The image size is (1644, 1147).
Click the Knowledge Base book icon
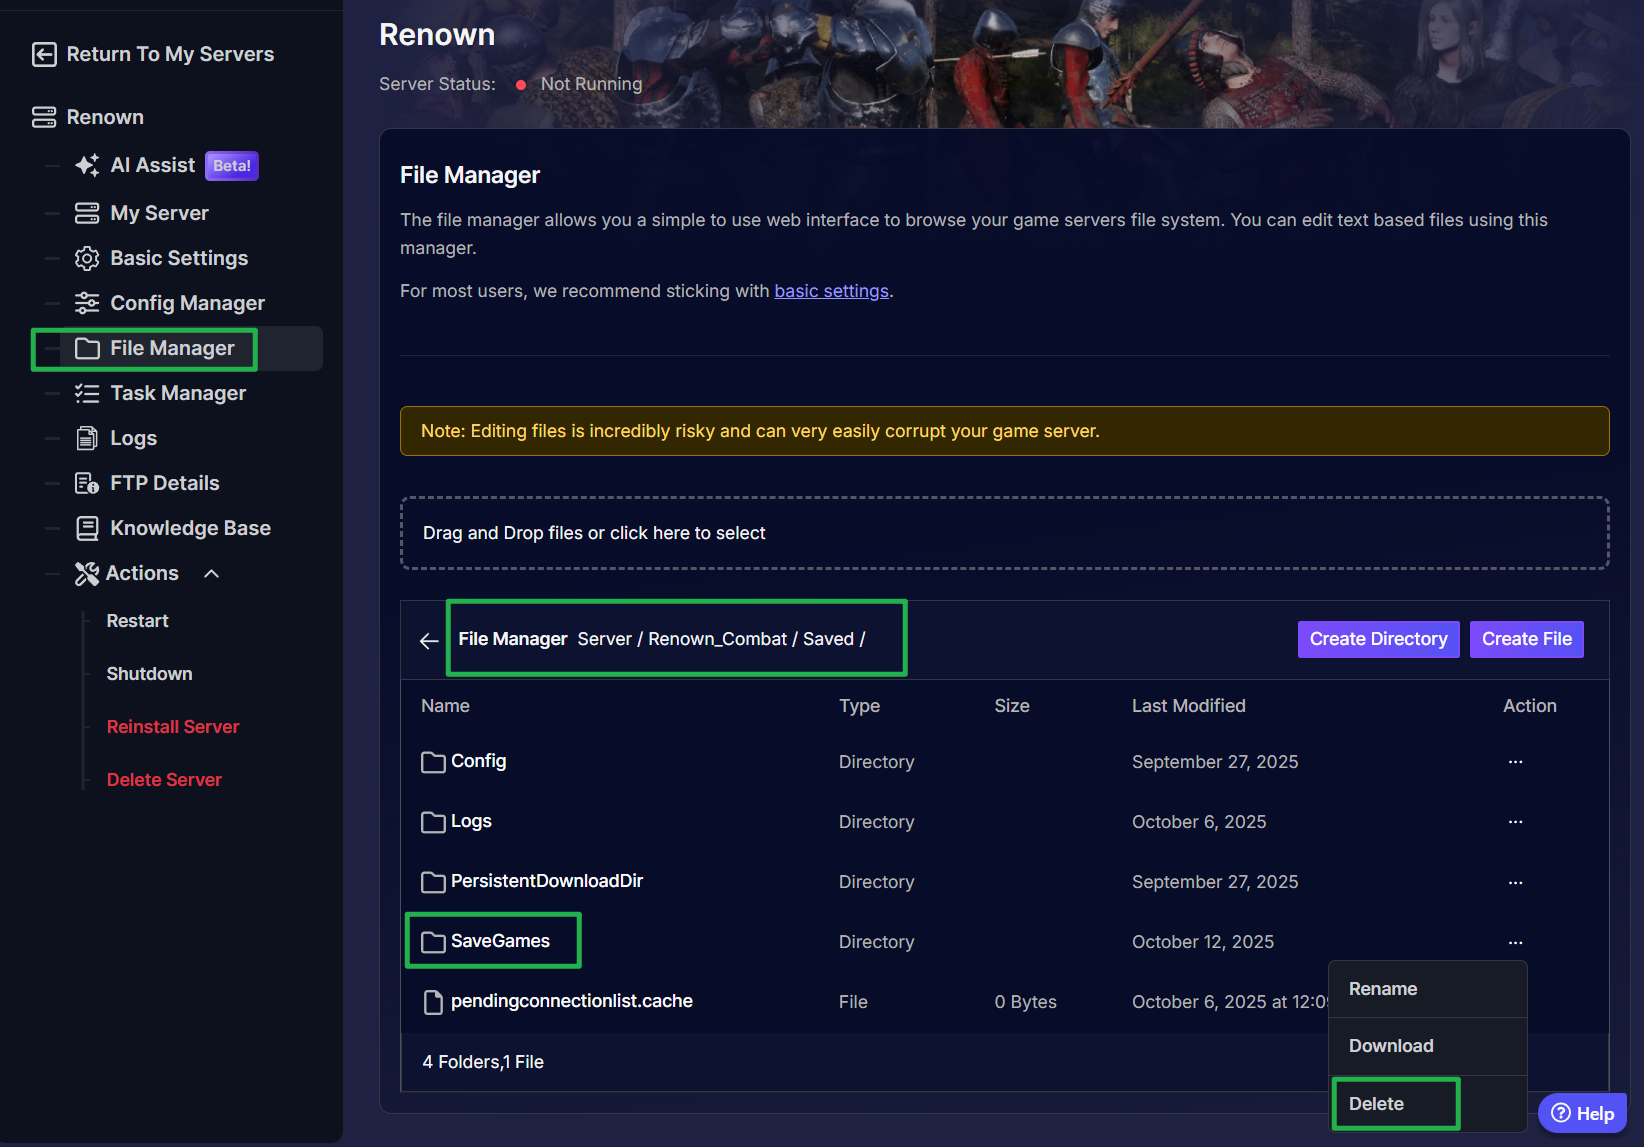click(87, 528)
